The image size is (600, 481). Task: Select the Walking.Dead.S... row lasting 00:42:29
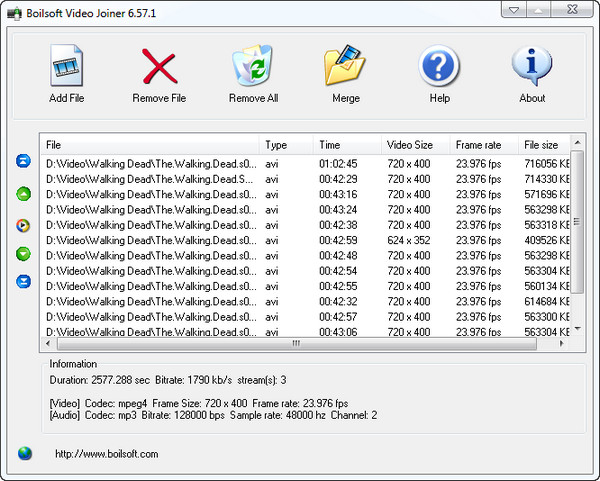[305, 179]
